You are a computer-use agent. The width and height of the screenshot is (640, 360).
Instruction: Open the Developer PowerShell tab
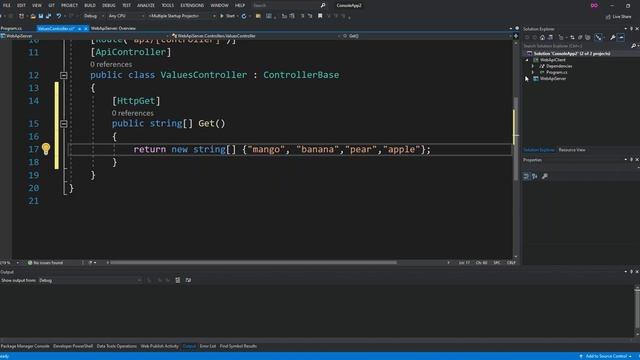(x=73, y=346)
